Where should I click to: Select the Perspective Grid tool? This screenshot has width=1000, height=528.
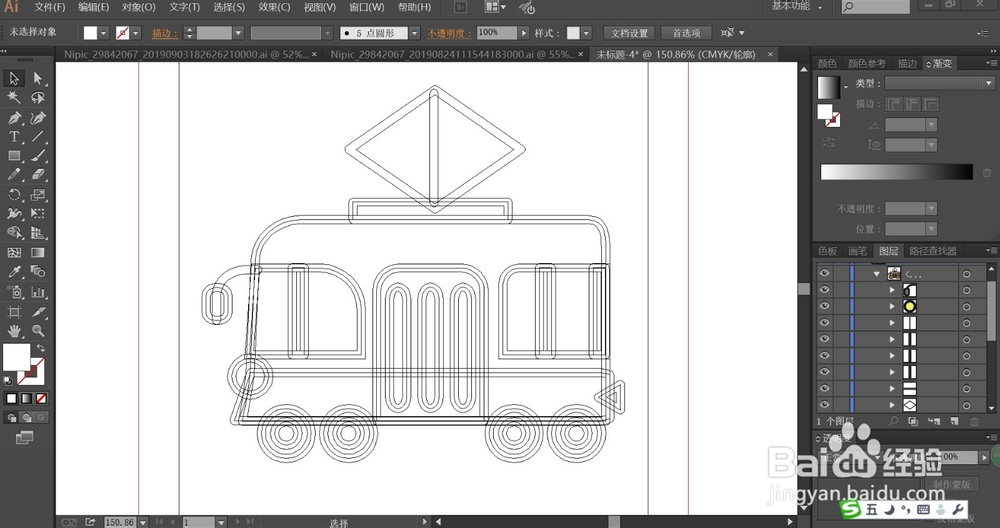[x=38, y=233]
